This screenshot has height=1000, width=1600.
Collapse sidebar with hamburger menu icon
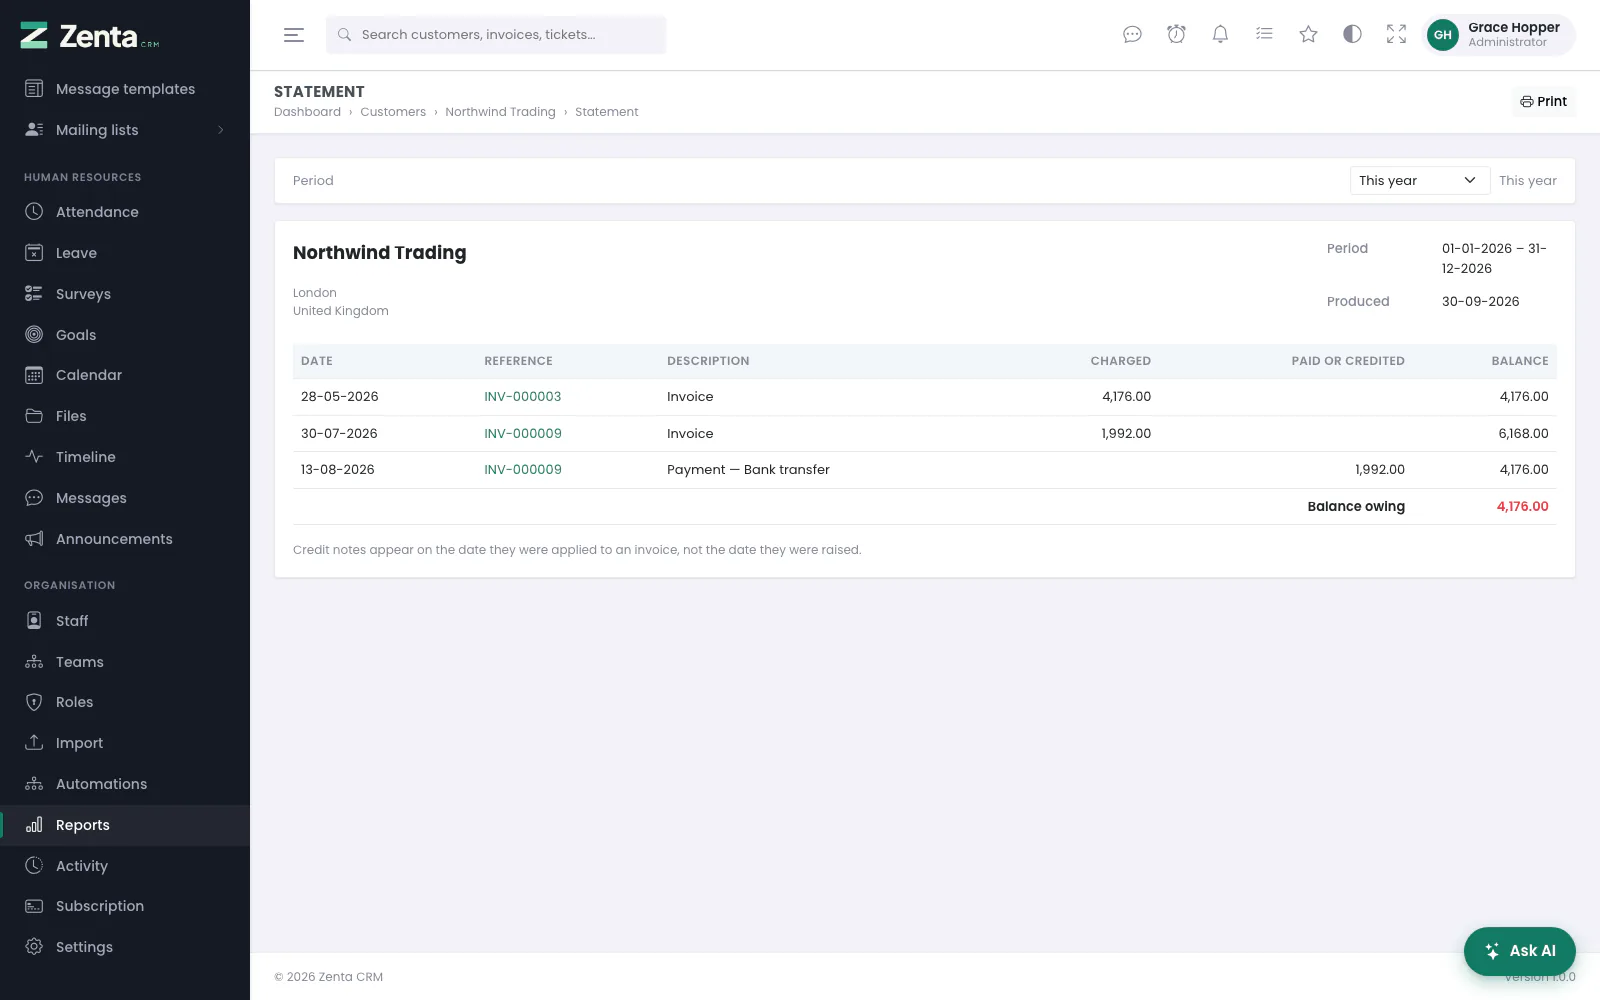294,35
